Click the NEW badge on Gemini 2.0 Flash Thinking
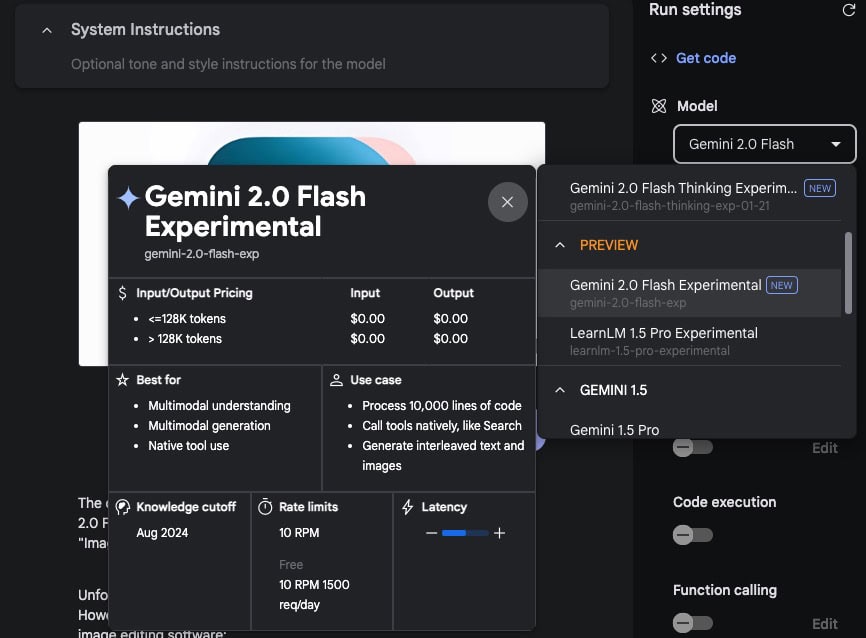 [x=820, y=188]
